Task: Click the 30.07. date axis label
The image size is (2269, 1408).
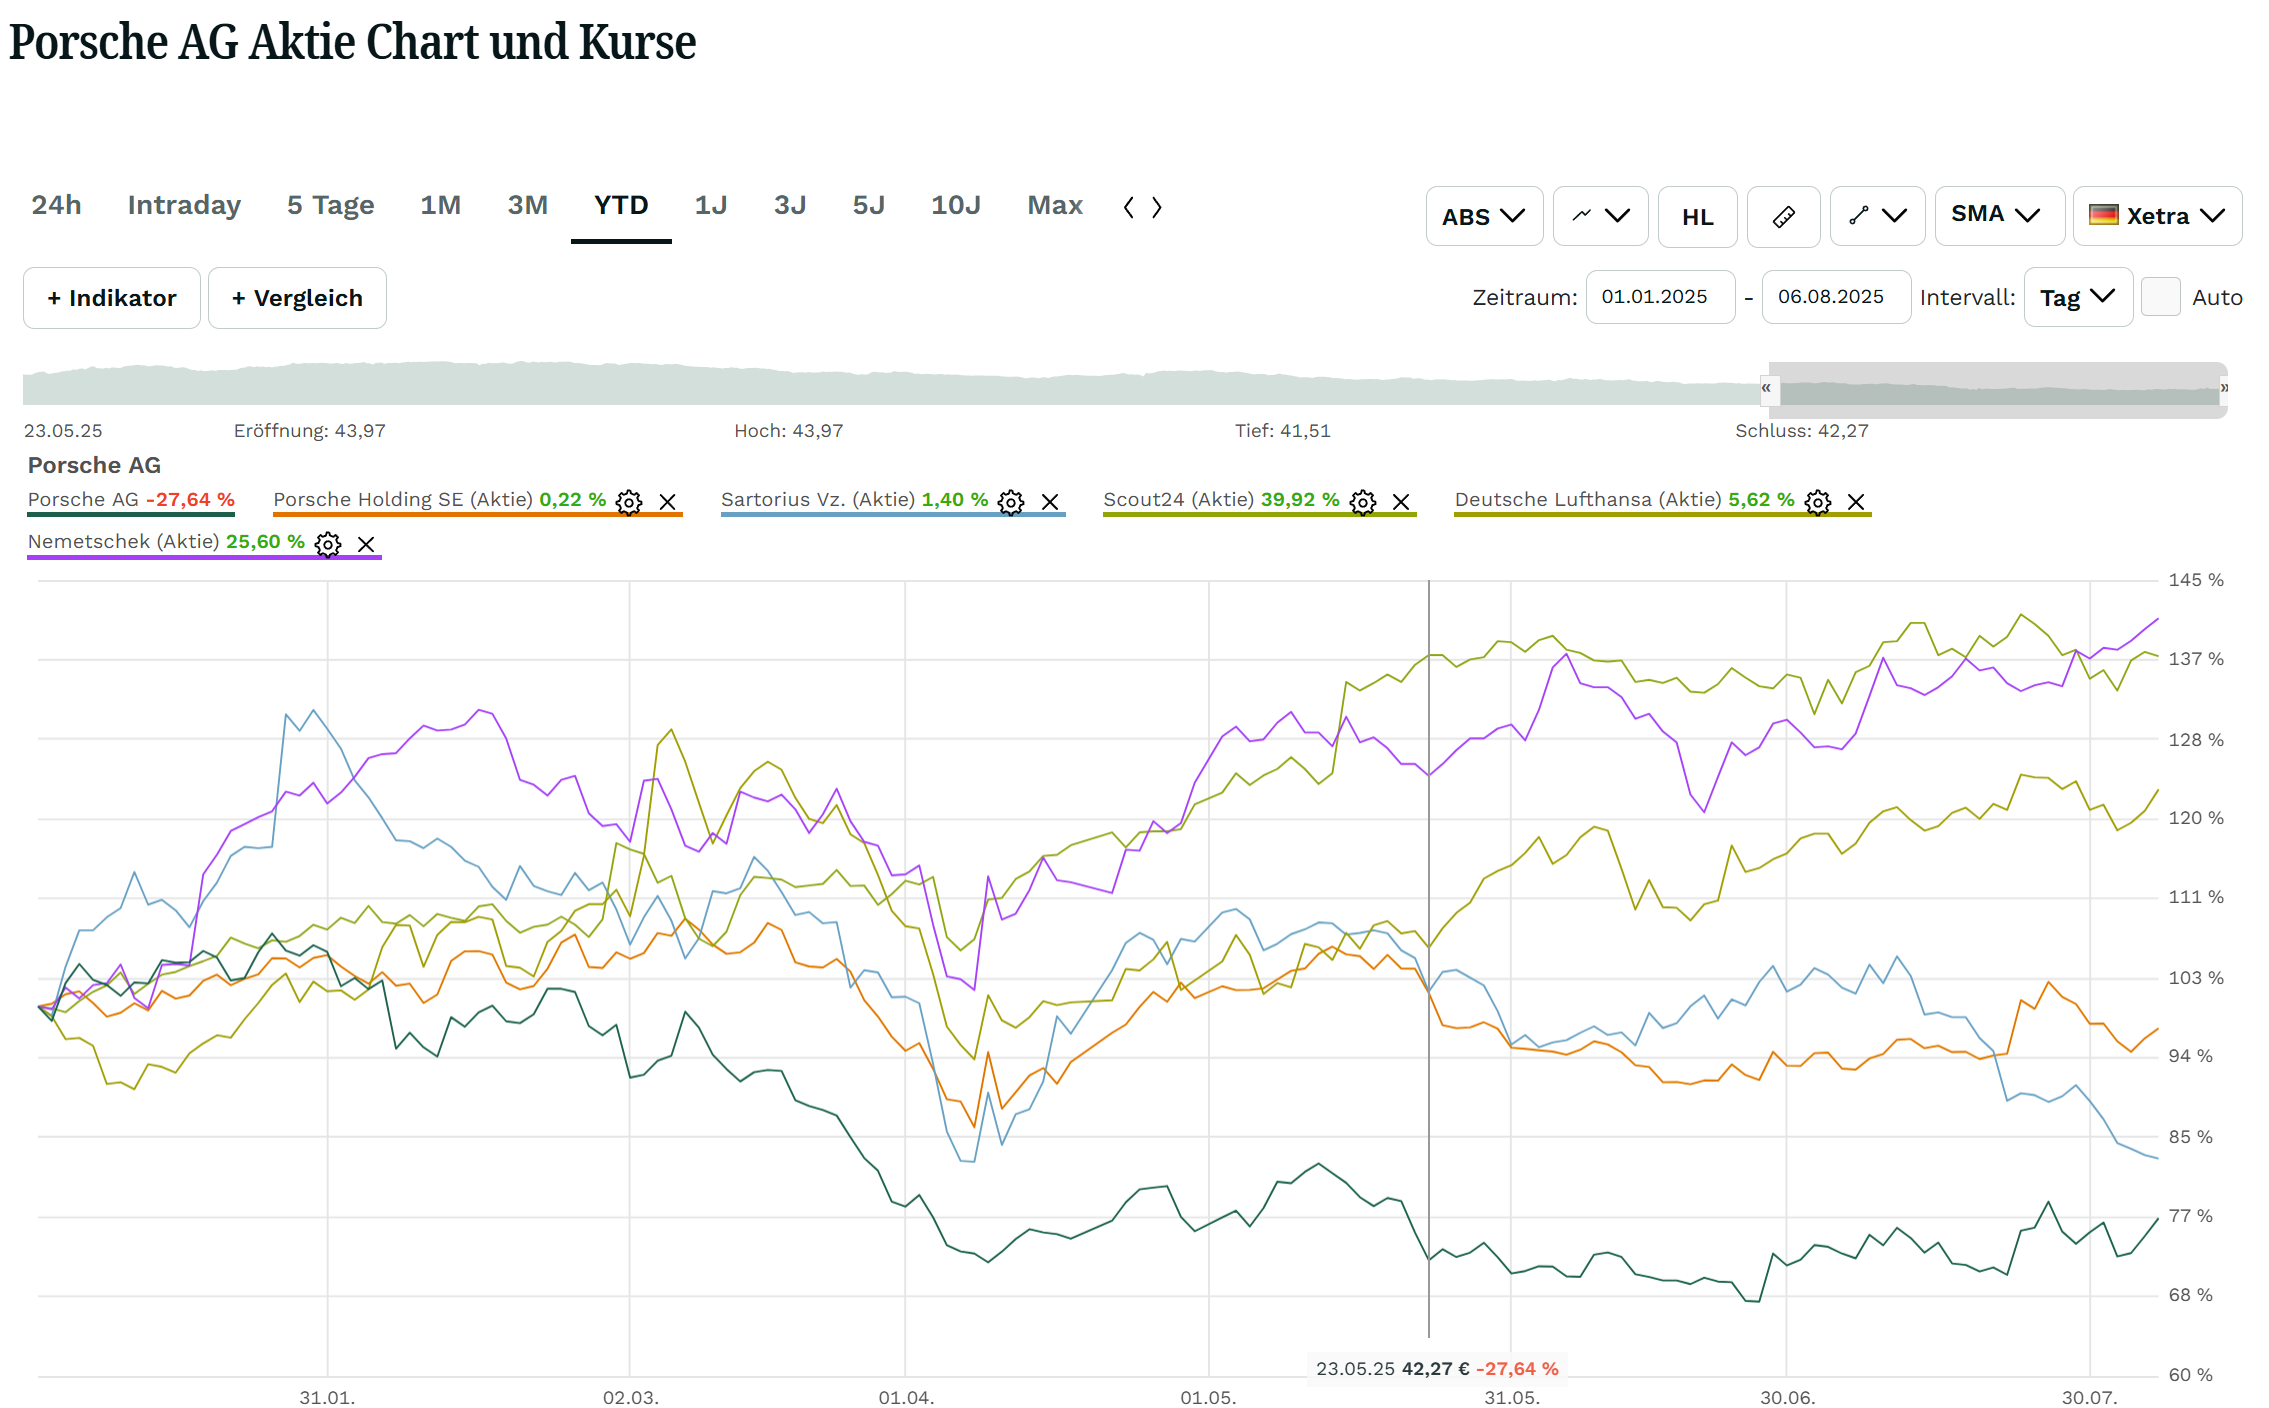Action: coord(2089,1398)
